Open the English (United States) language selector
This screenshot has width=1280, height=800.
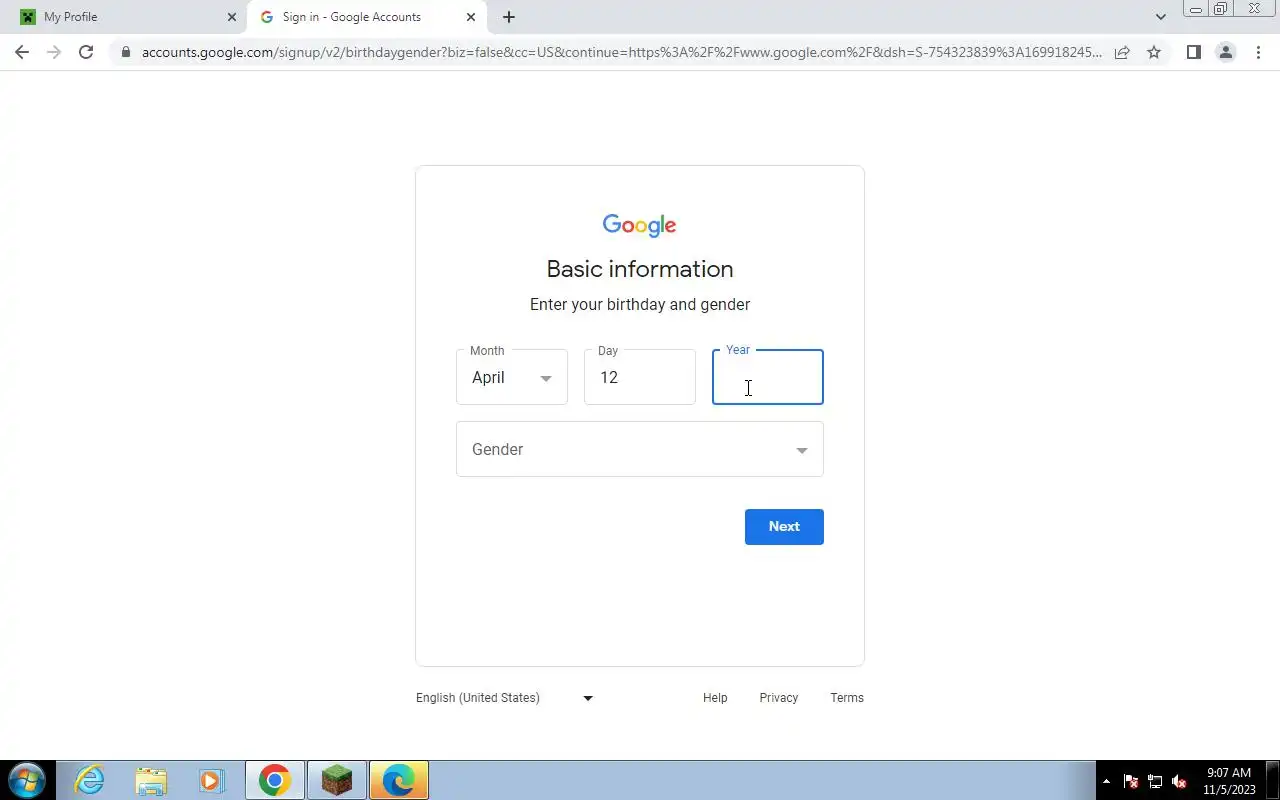pos(505,698)
